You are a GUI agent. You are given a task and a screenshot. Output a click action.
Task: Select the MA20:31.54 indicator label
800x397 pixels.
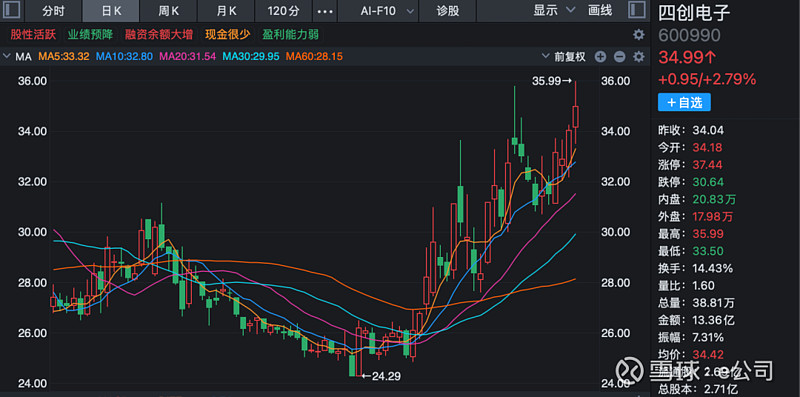pyautogui.click(x=188, y=57)
